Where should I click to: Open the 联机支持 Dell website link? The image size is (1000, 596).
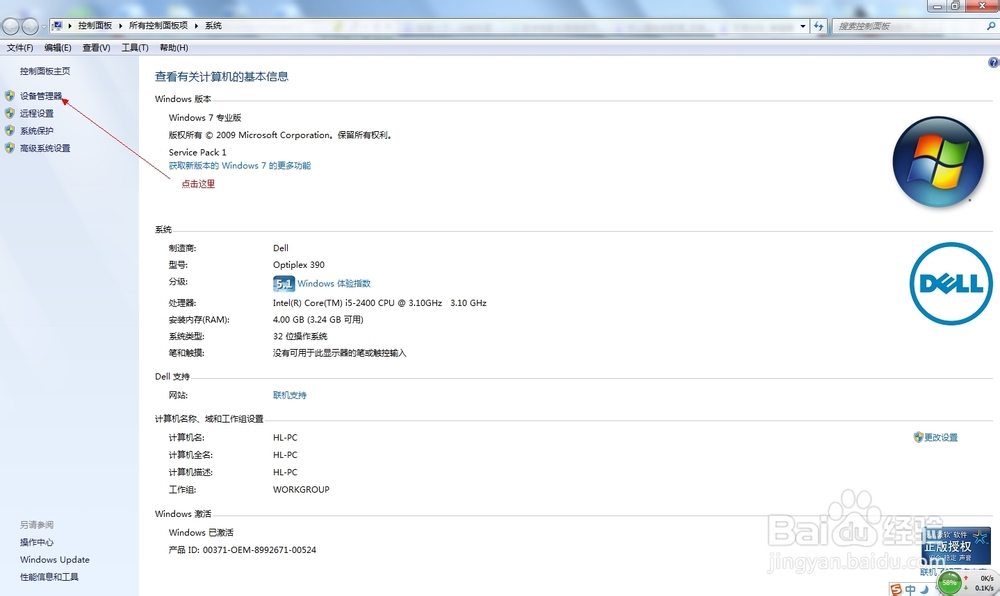coord(290,395)
